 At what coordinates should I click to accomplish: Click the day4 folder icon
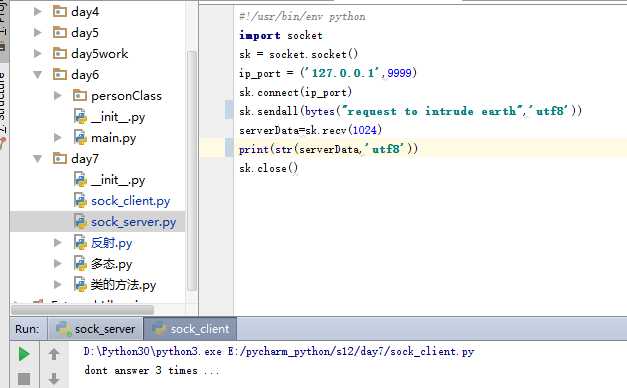pyautogui.click(x=60, y=12)
